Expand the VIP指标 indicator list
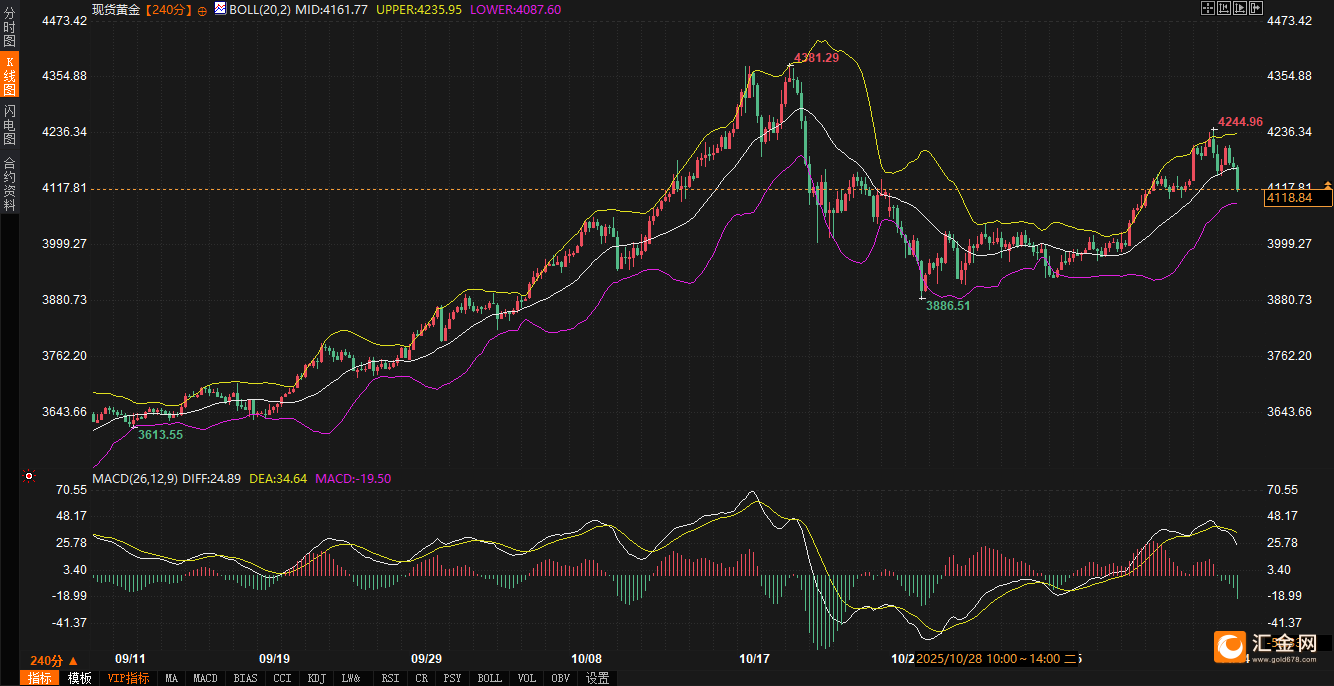This screenshot has width=1334, height=686. (x=128, y=678)
